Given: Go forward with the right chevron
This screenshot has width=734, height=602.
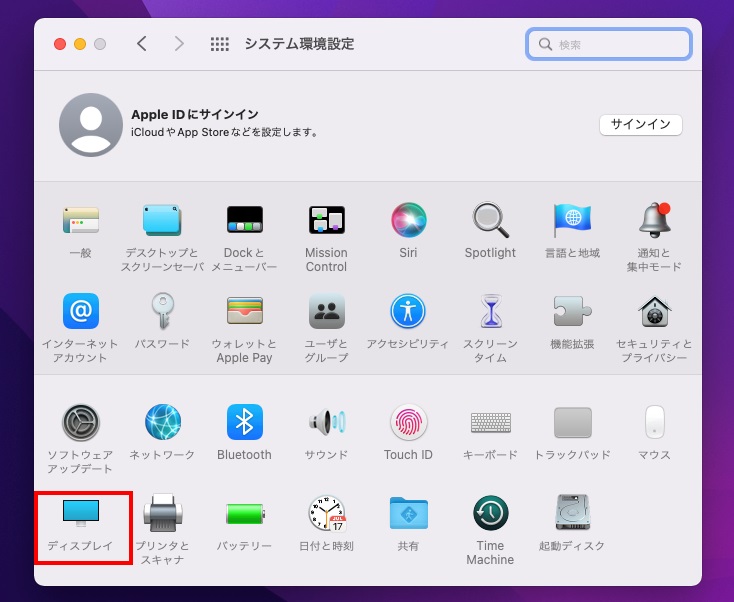Looking at the screenshot, I should tap(179, 44).
